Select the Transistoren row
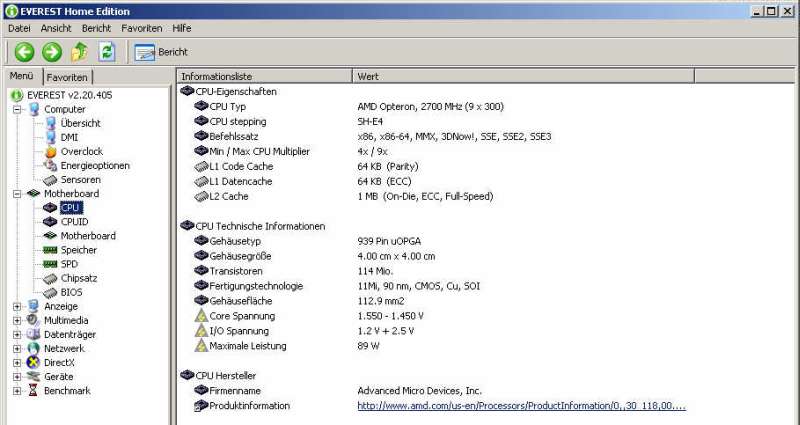This screenshot has width=800, height=425. click(294, 271)
